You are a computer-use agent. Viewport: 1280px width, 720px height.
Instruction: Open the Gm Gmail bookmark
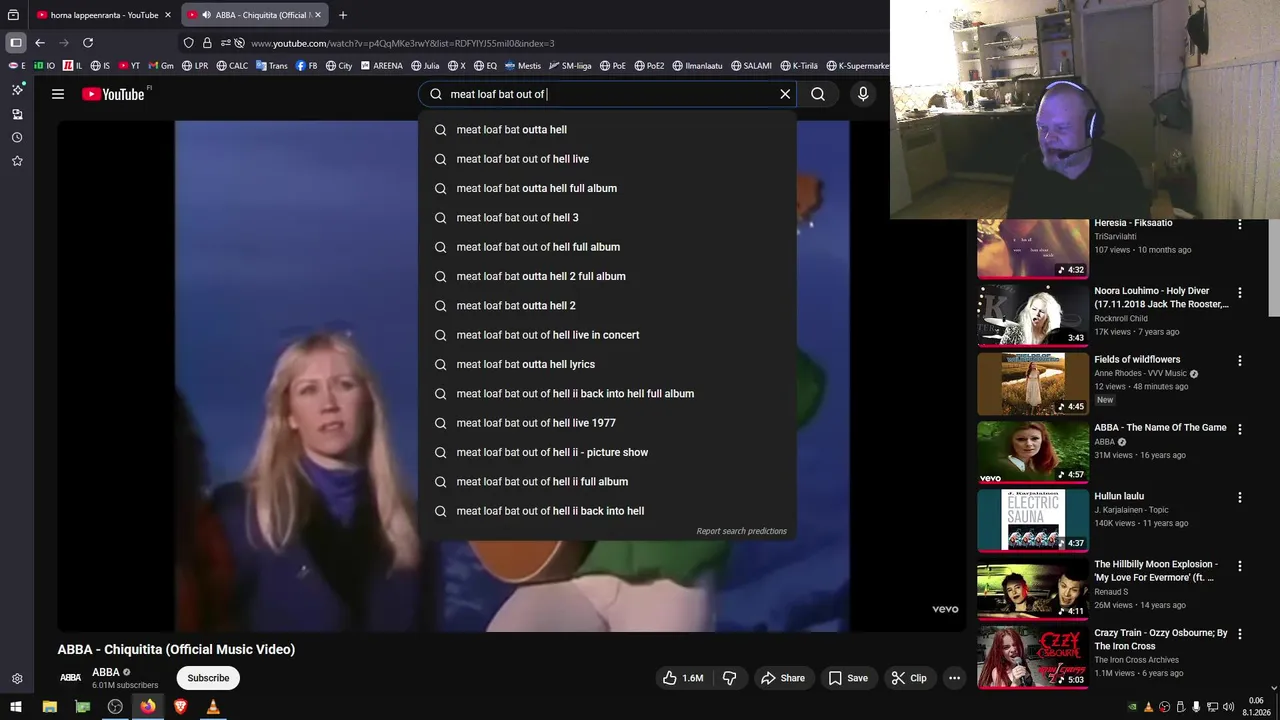point(161,66)
